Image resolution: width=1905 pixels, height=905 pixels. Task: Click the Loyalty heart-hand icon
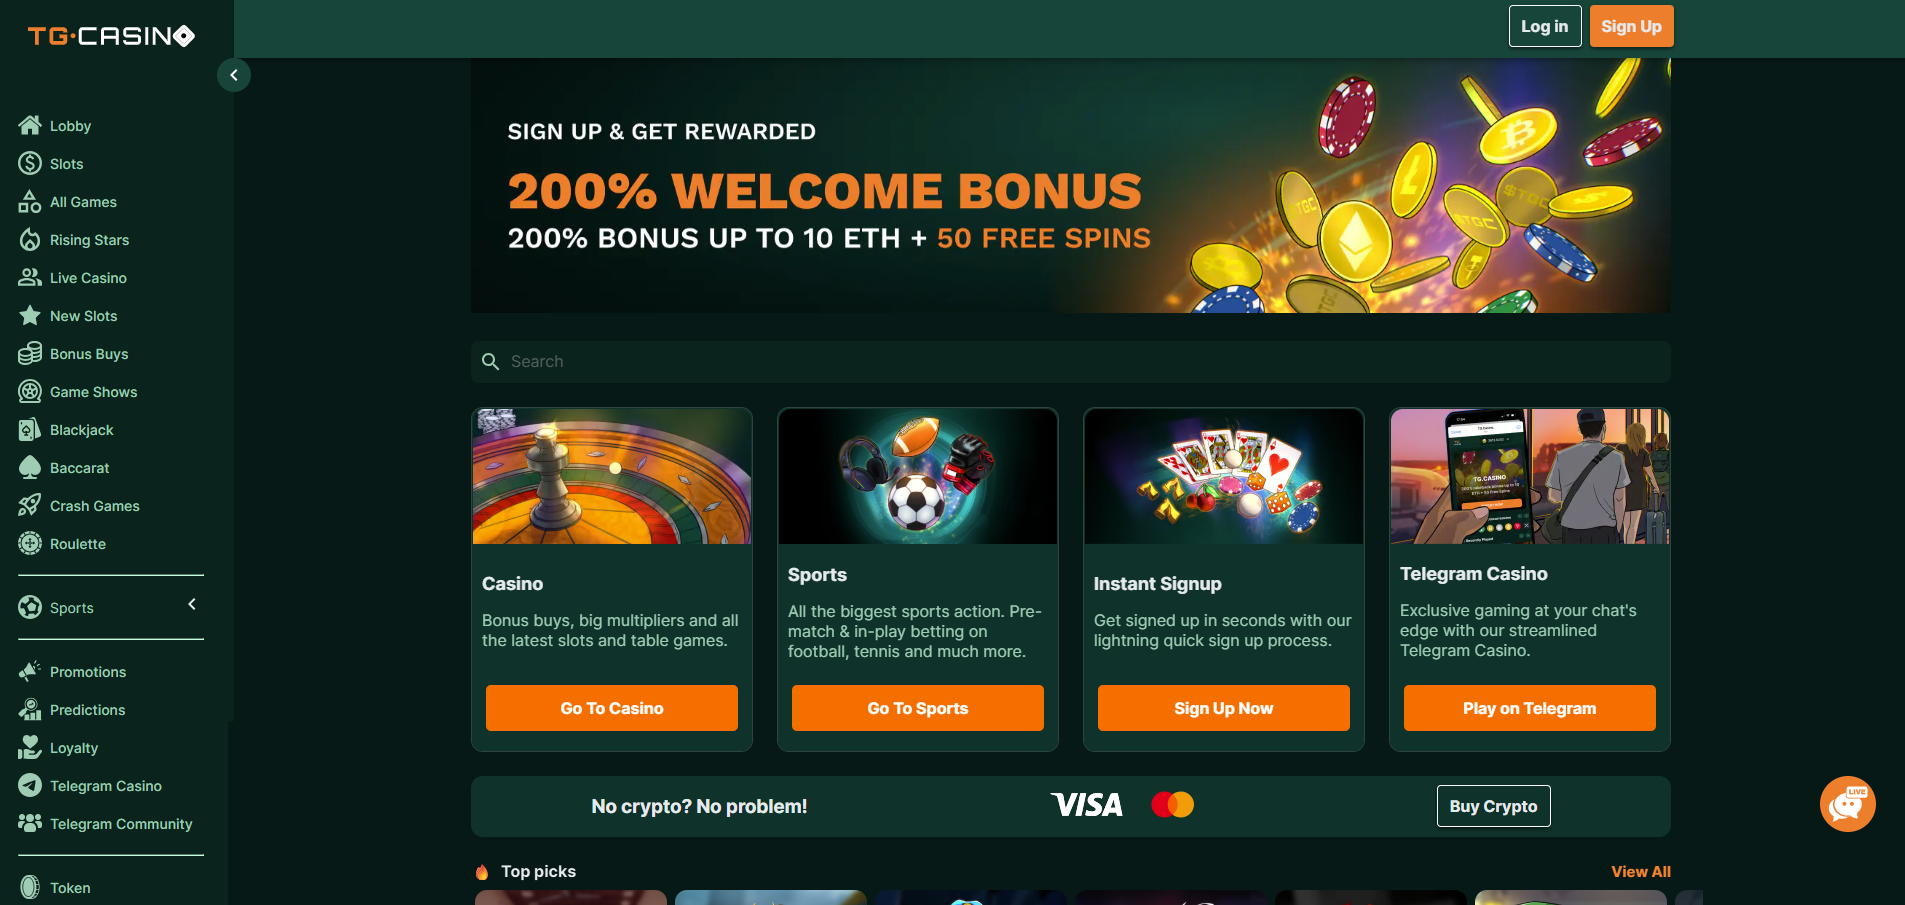[x=30, y=747]
